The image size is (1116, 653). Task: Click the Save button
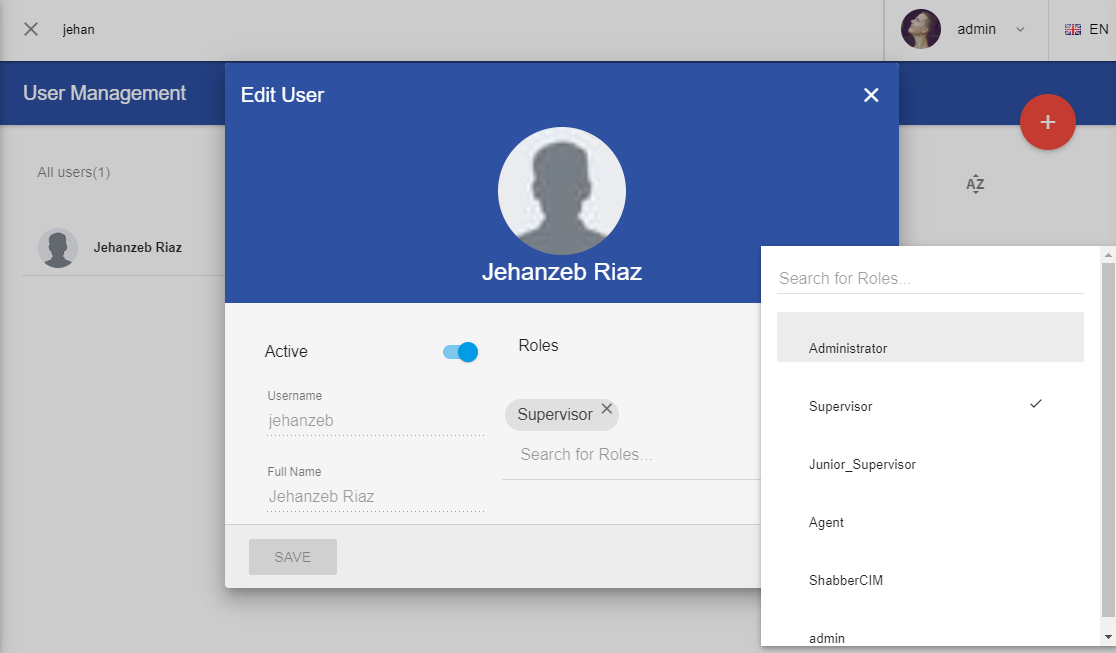(x=293, y=557)
